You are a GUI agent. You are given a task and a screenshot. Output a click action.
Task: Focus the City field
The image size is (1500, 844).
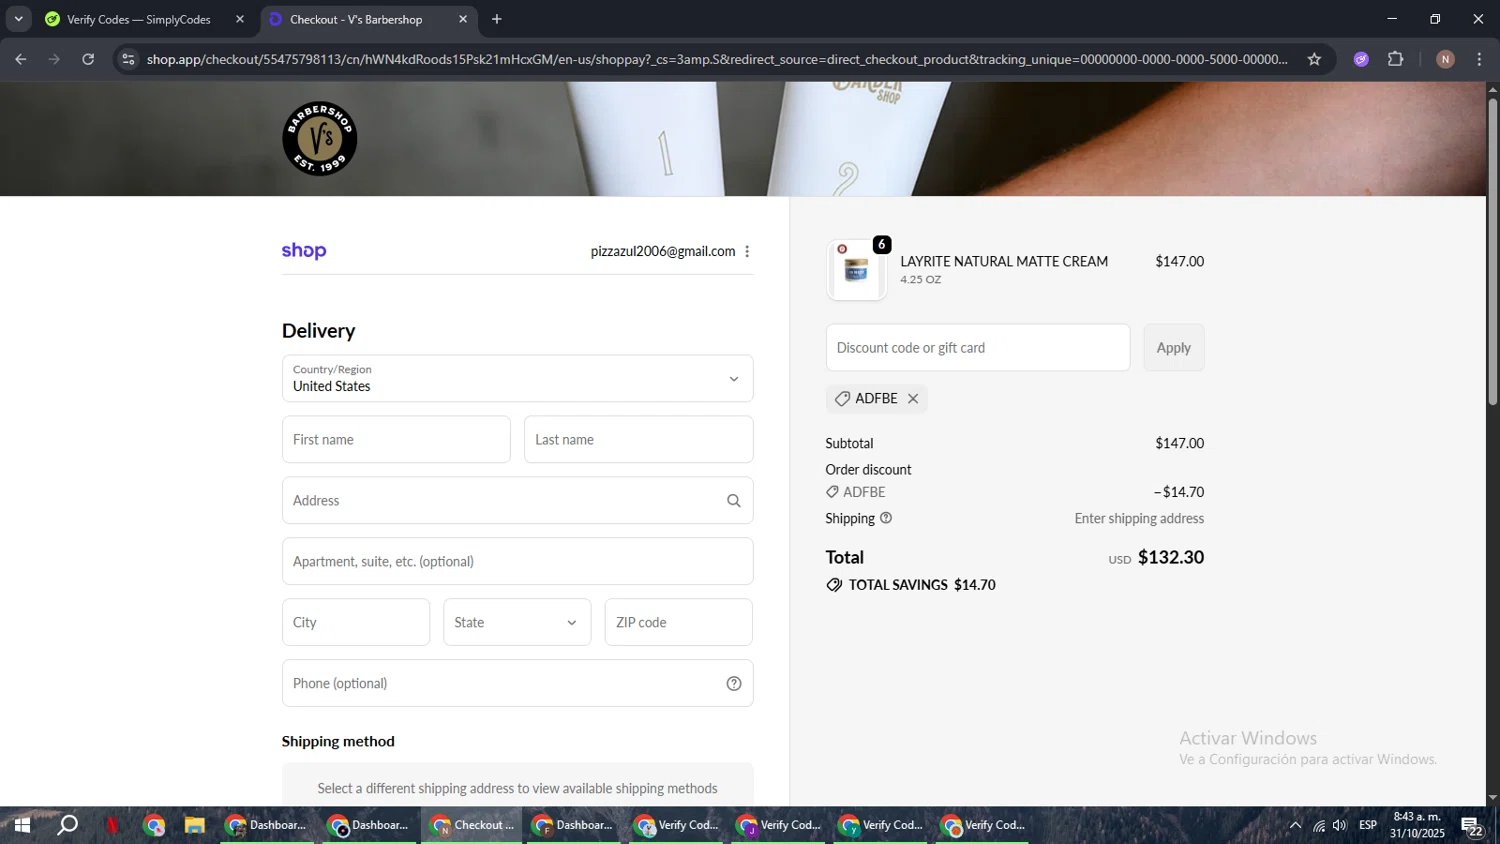point(356,622)
